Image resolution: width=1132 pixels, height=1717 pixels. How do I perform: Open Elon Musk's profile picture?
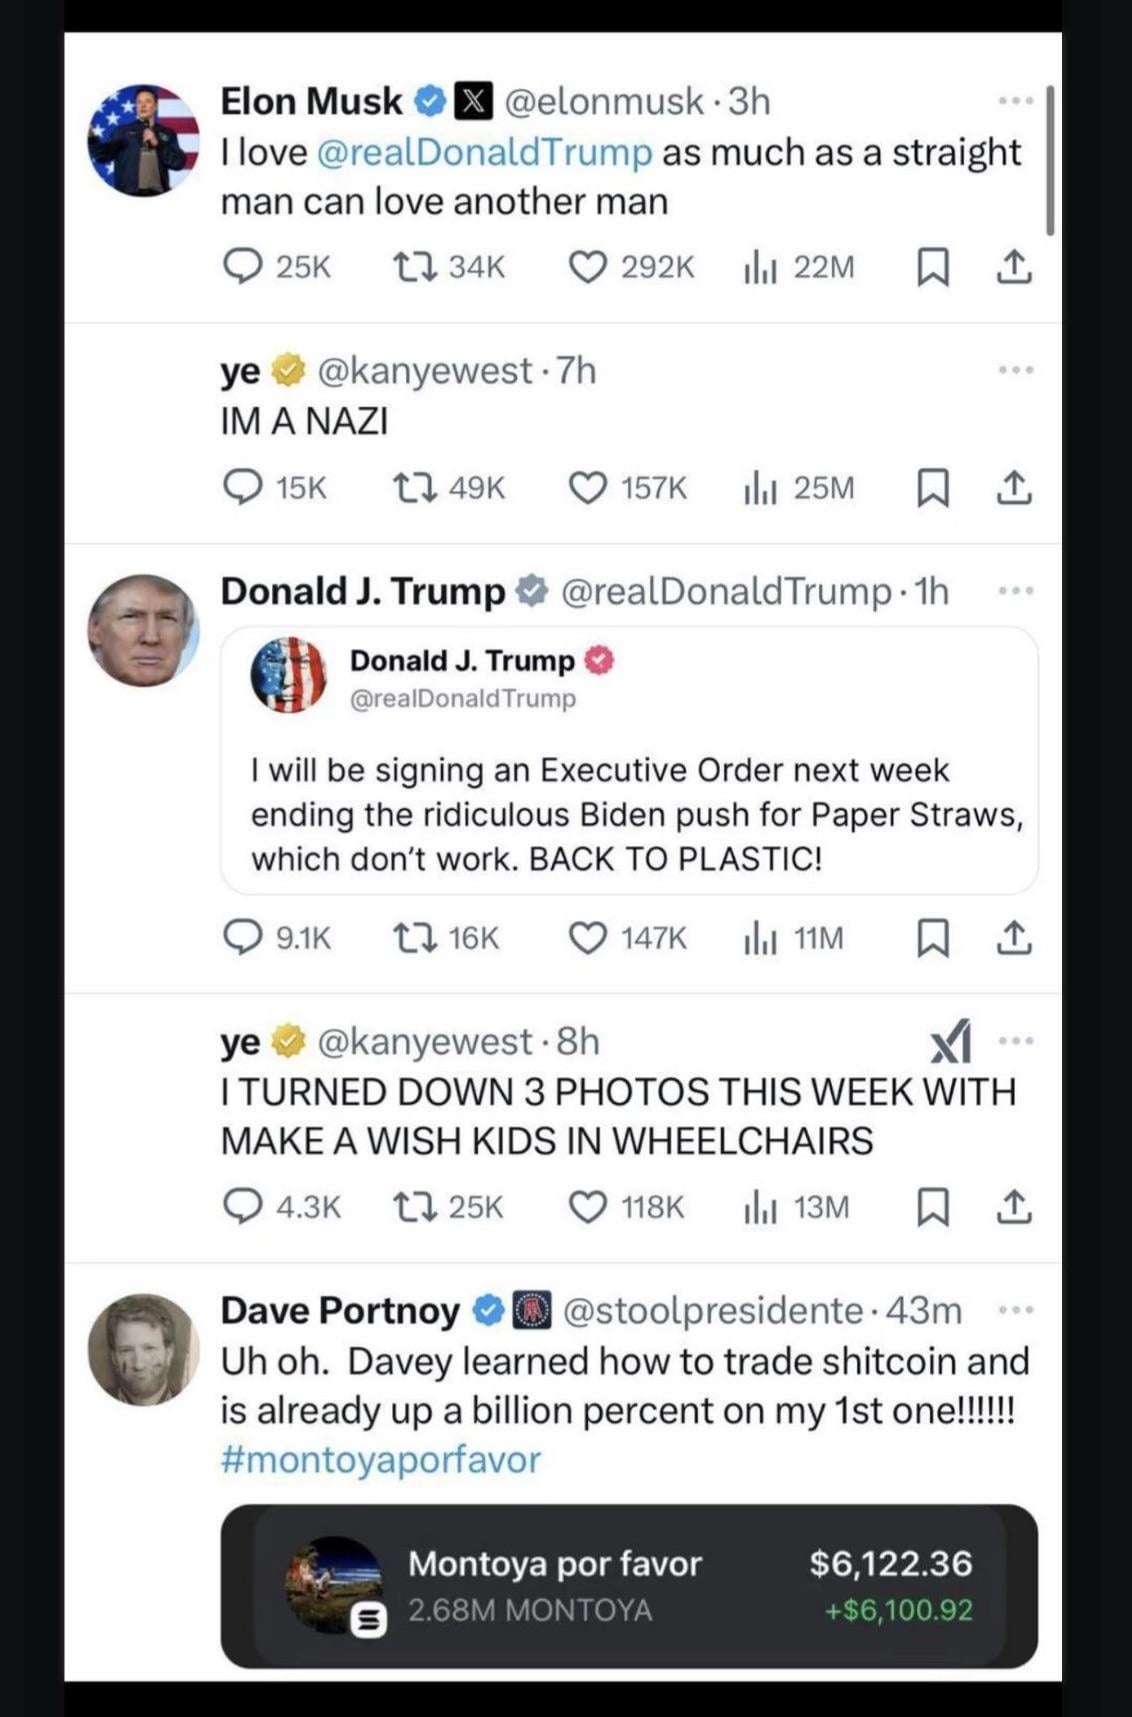(x=143, y=140)
